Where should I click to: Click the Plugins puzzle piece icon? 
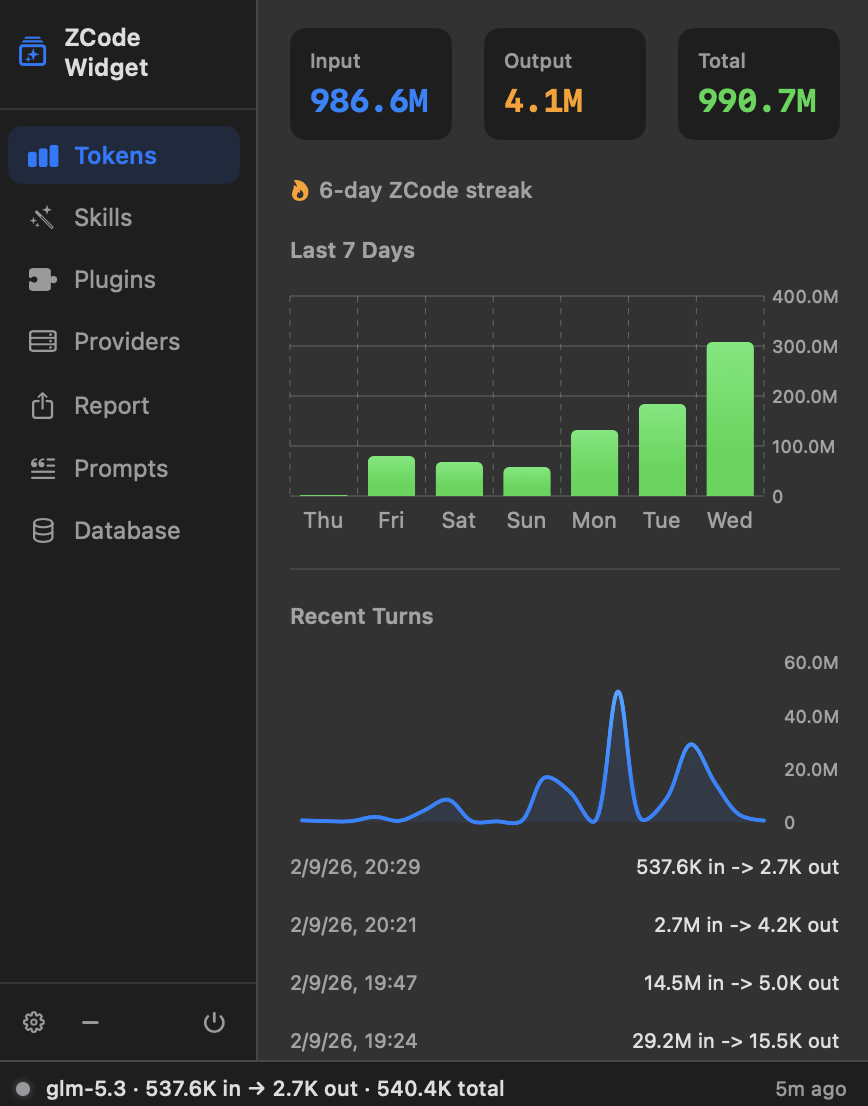point(42,280)
